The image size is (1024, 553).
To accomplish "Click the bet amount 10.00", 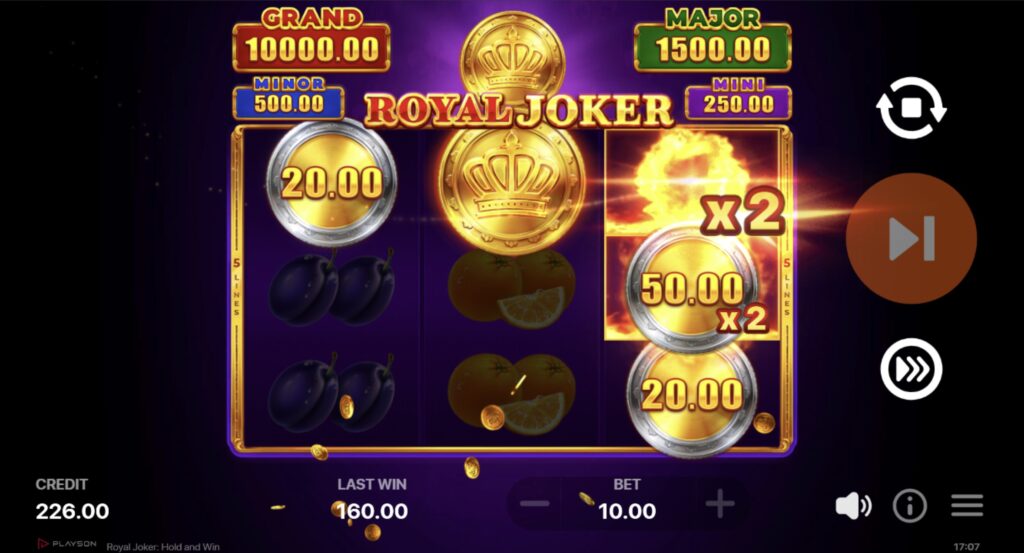I will coord(627,511).
